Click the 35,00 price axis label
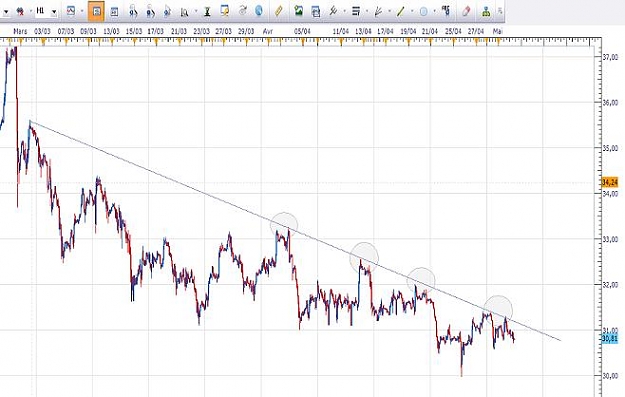Screen dimensions: 625x397 click(611, 148)
